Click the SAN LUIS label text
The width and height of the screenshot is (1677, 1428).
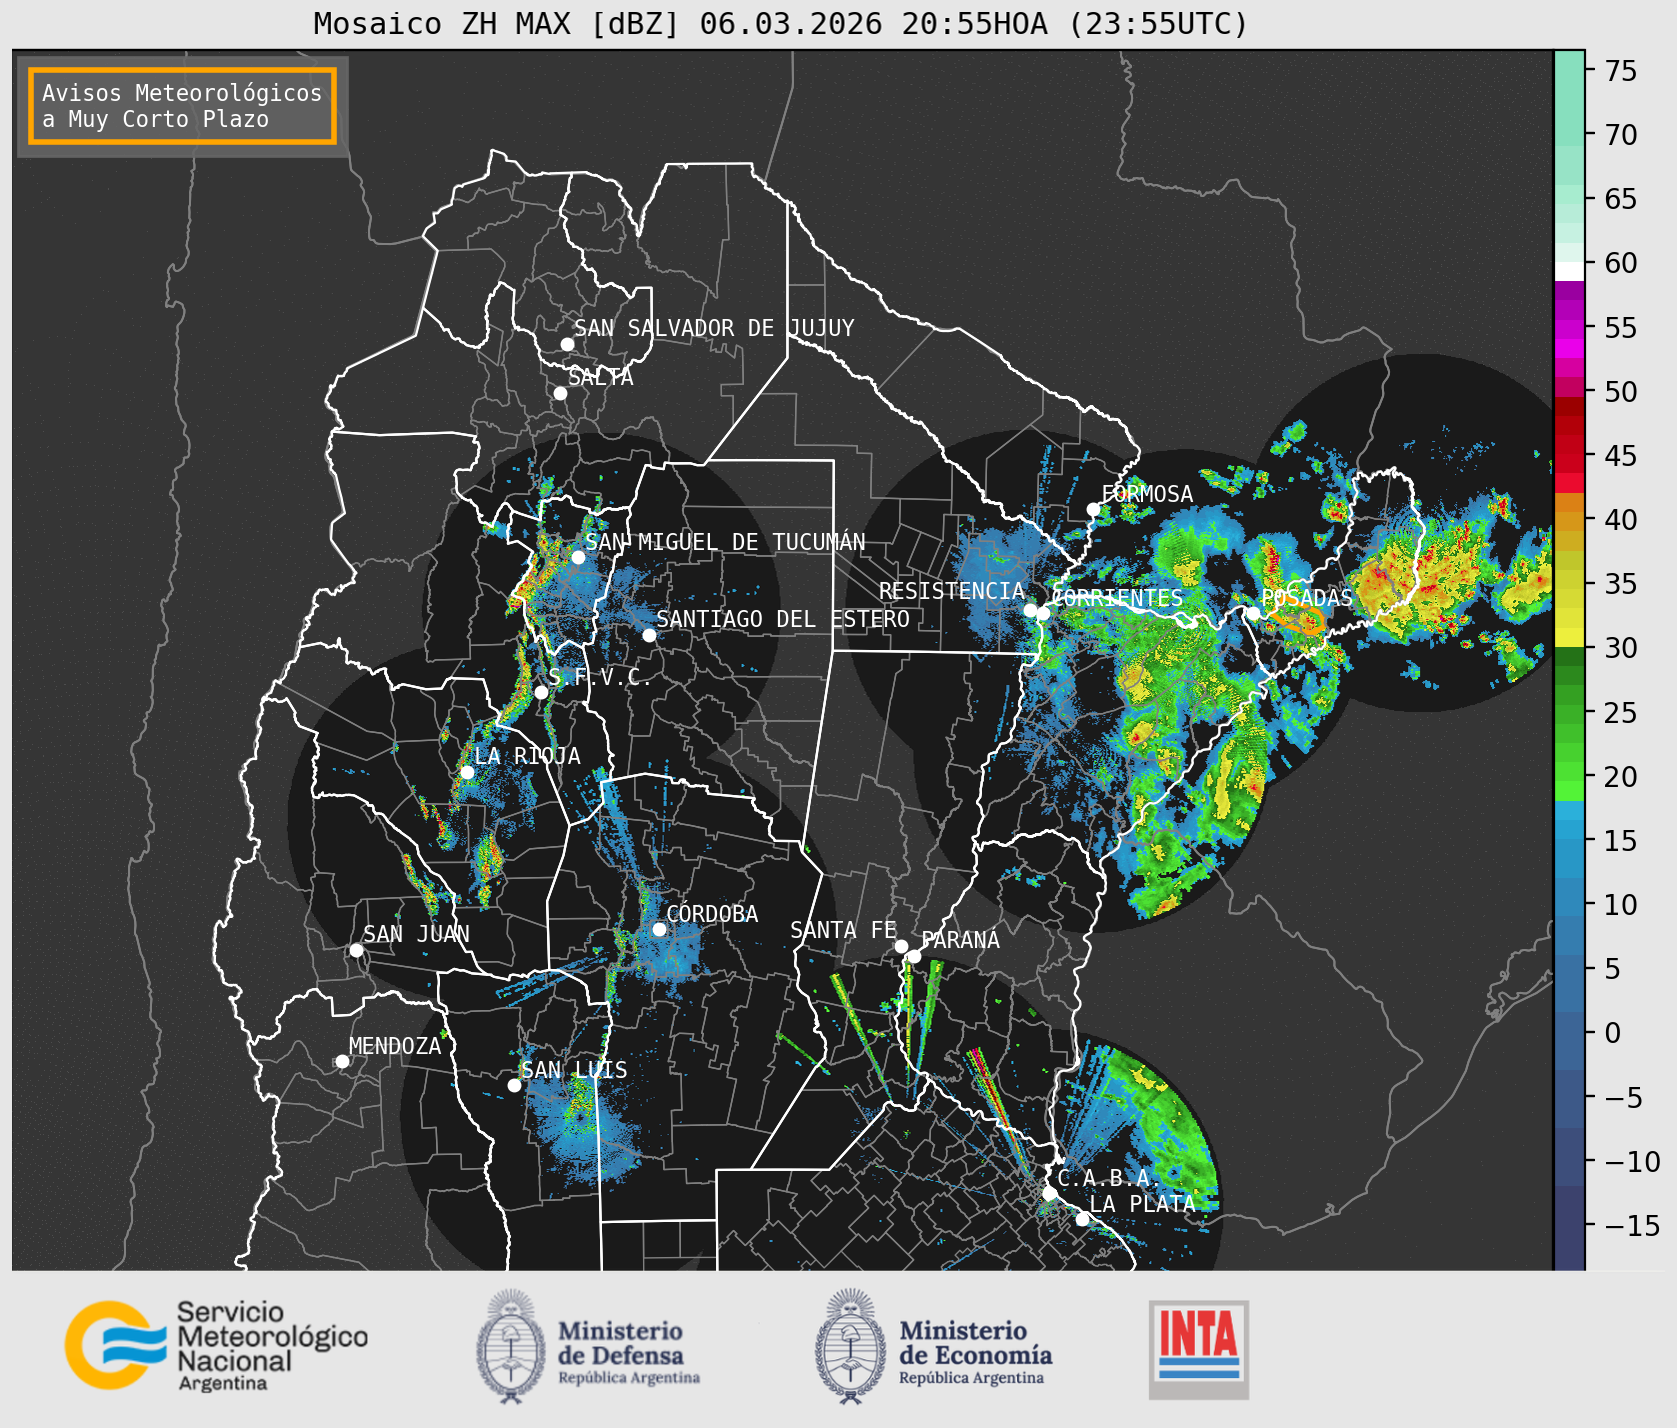click(575, 1070)
